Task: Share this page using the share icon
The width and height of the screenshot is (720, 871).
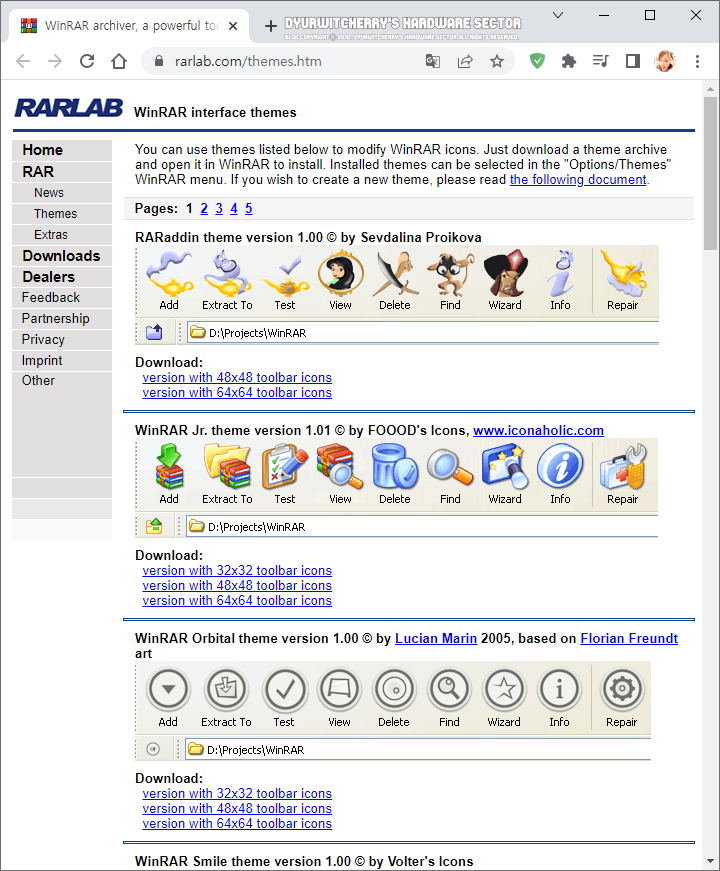Action: click(x=465, y=61)
